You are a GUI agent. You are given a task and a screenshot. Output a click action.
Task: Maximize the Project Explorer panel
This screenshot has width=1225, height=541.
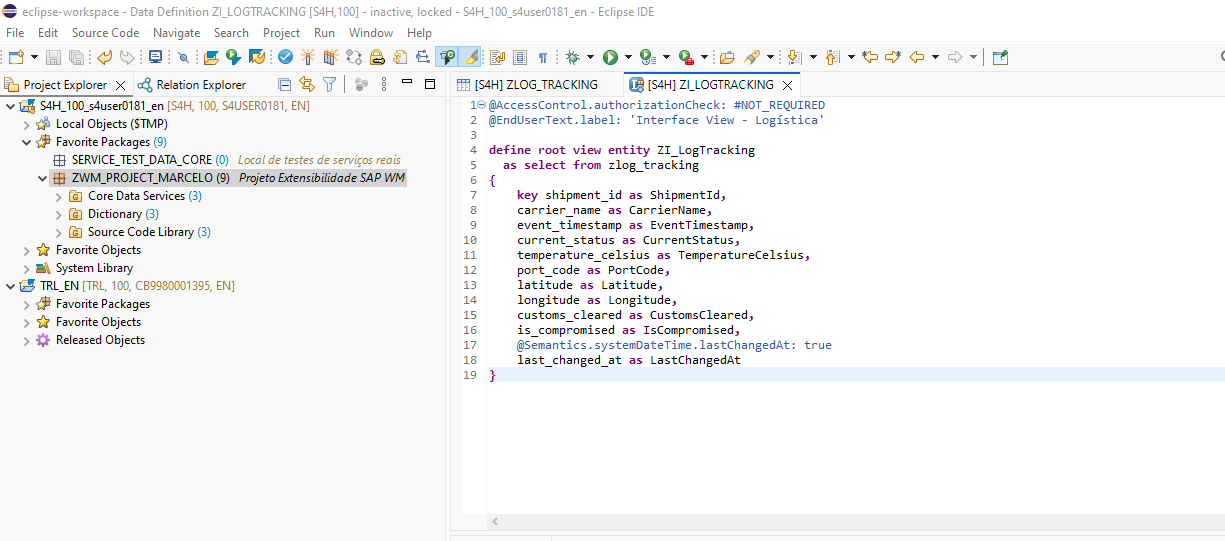[x=430, y=84]
